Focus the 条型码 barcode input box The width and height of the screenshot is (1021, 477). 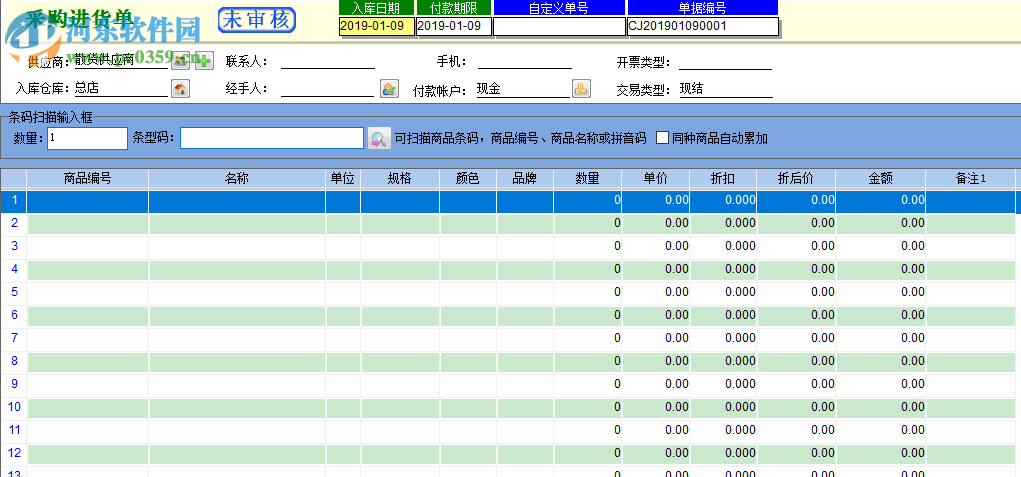(x=272, y=138)
